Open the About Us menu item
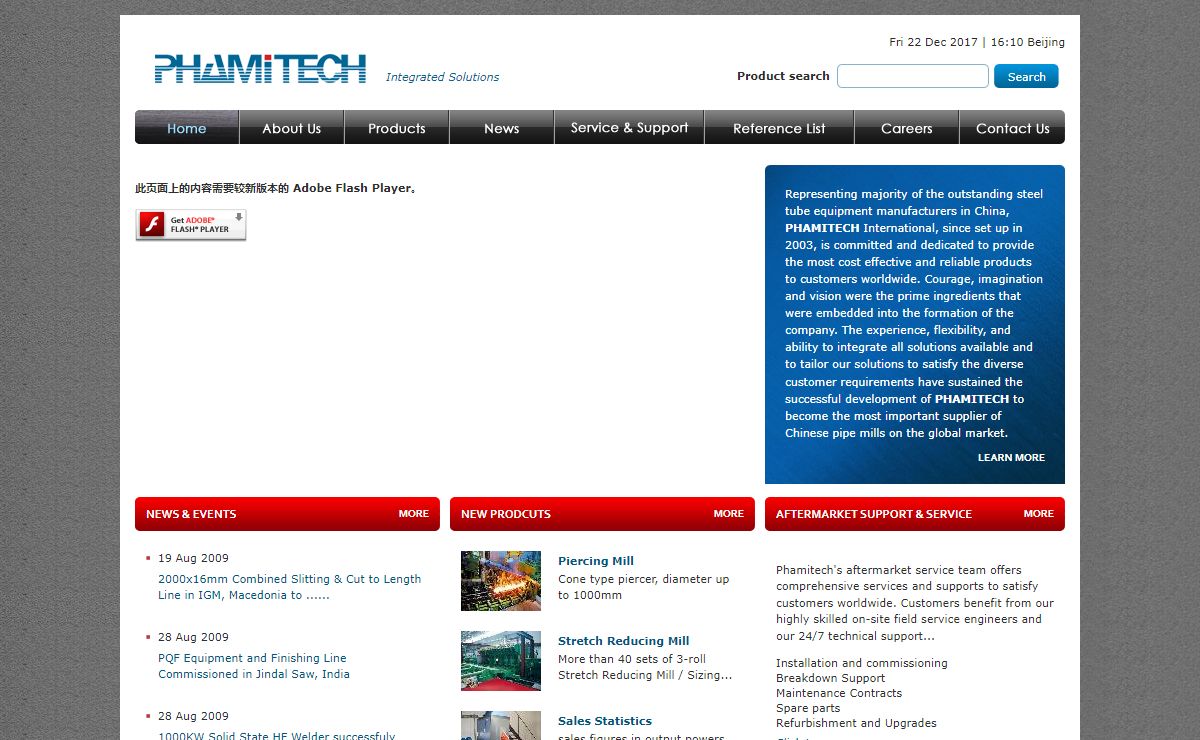1200x740 pixels. pos(292,128)
